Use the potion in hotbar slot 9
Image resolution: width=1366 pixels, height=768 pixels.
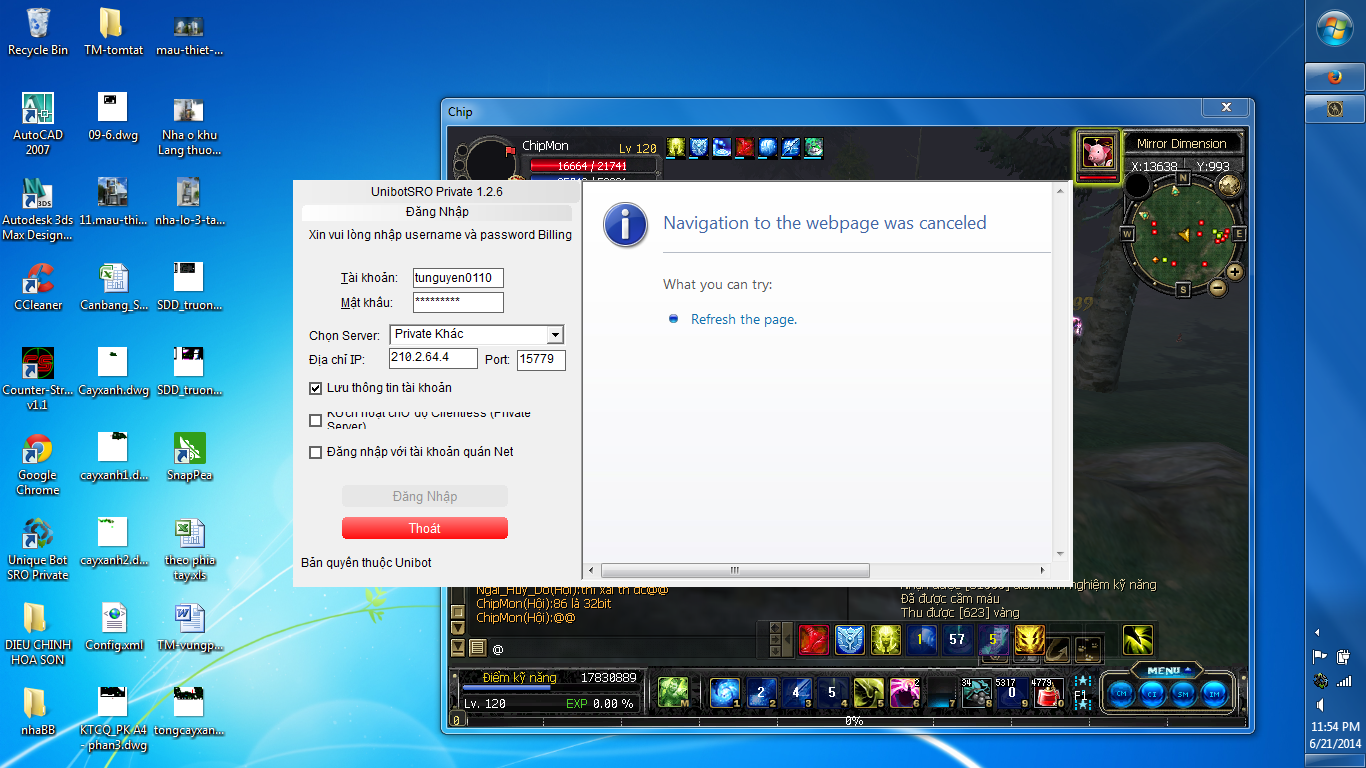point(1012,692)
